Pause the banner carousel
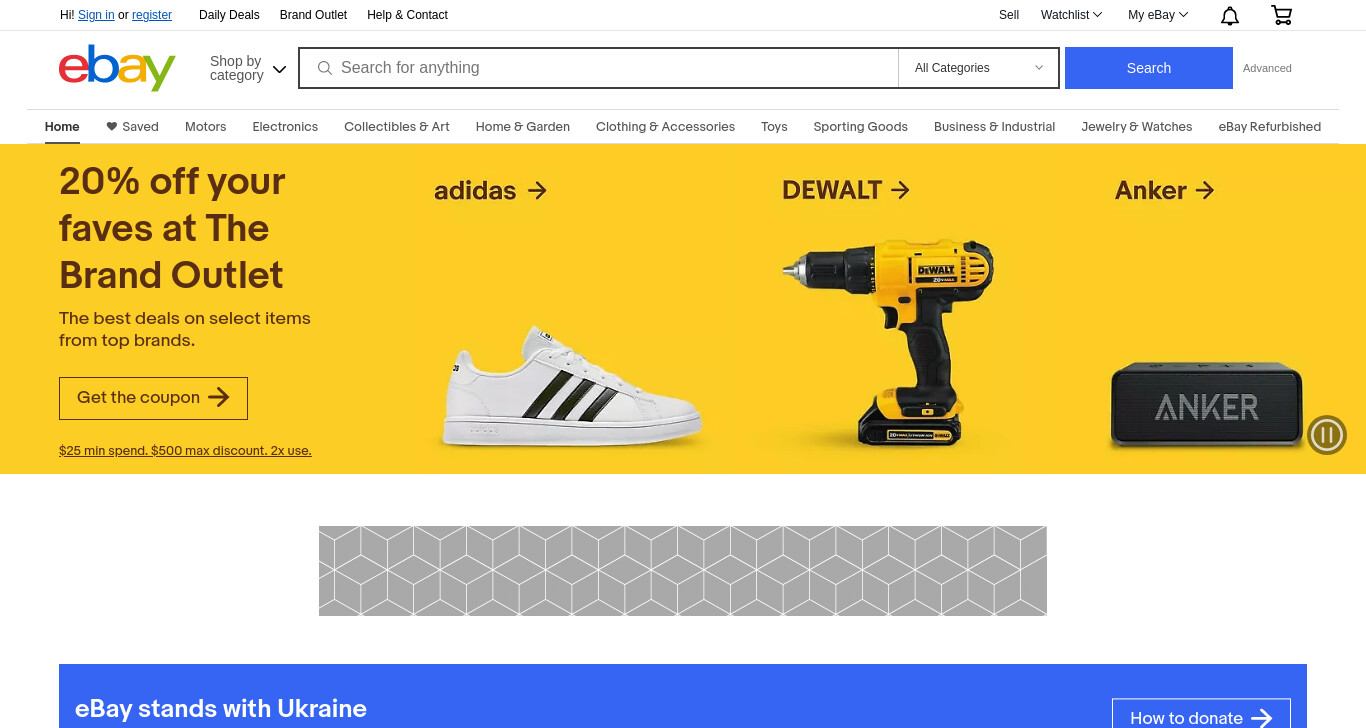Screen dimensions: 1366x728 pos(1327,435)
